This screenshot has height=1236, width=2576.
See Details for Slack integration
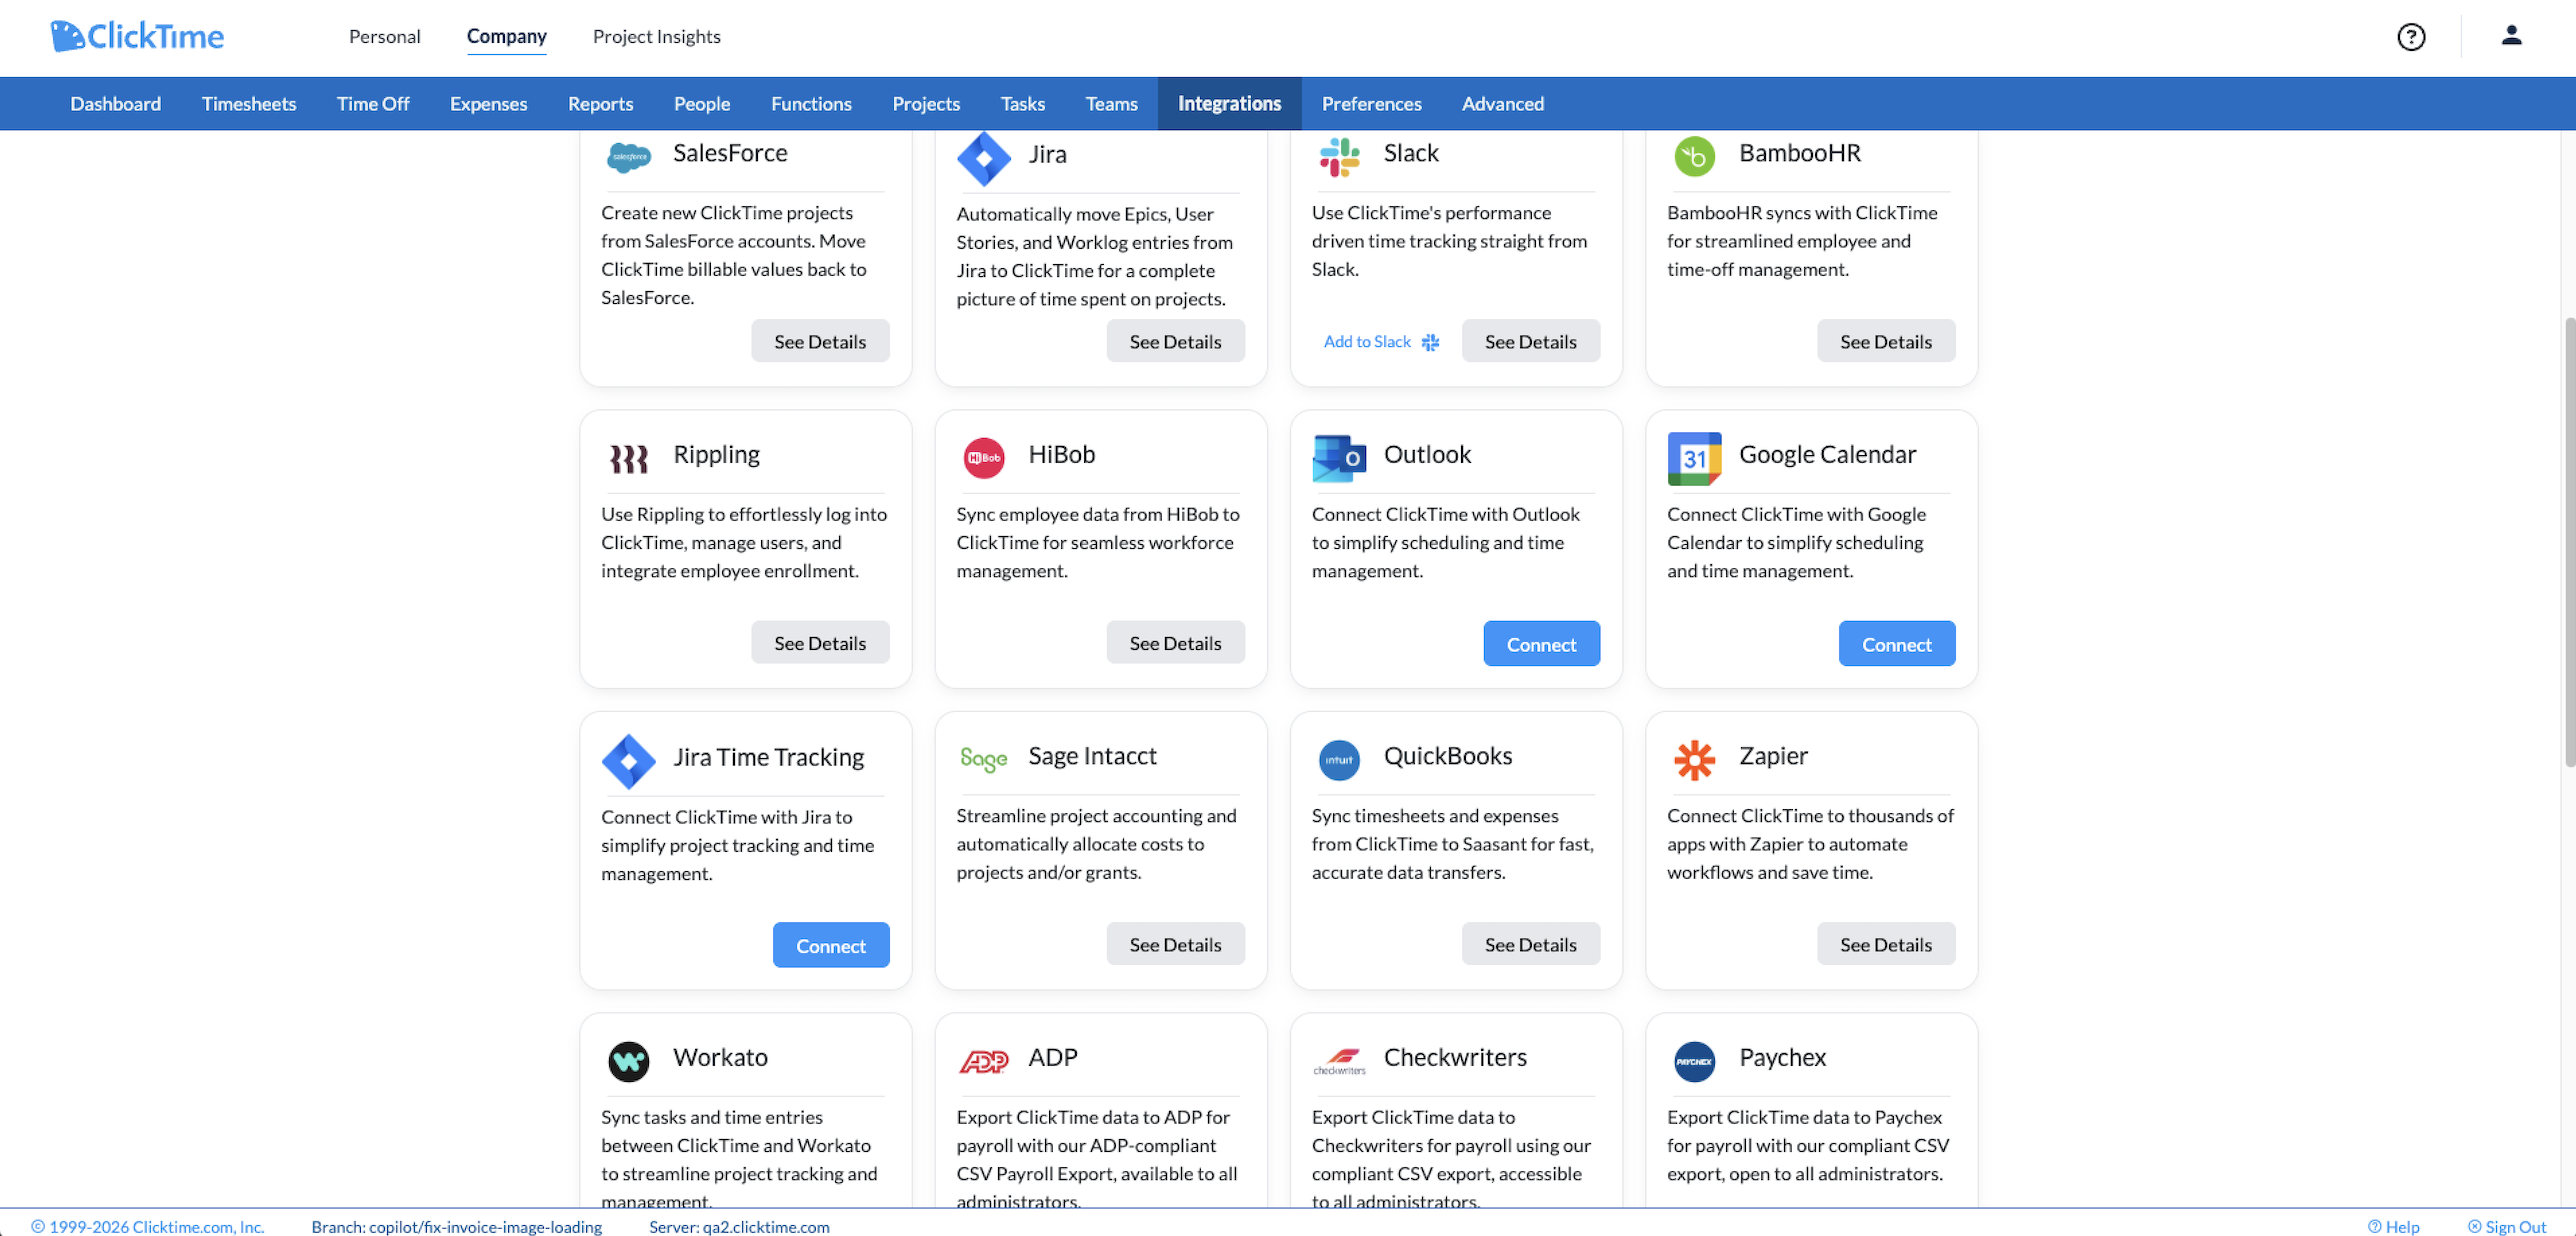pyautogui.click(x=1530, y=341)
